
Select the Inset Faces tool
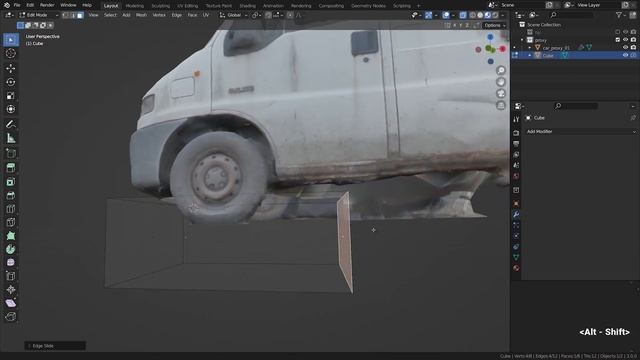[11, 182]
